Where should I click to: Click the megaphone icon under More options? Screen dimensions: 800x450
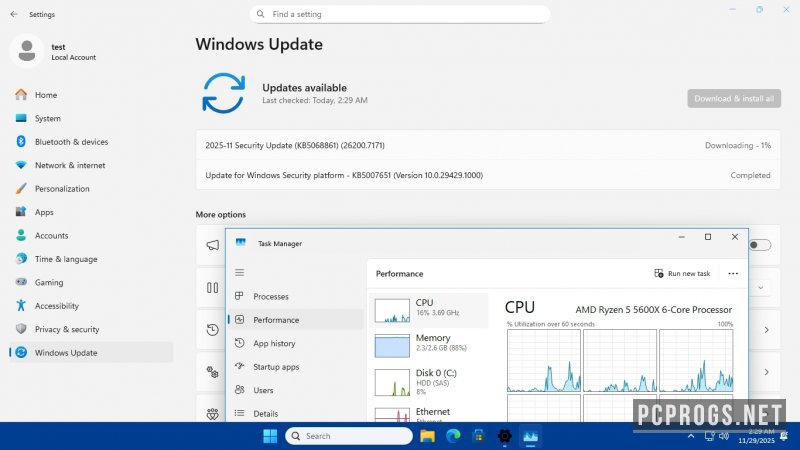coord(213,245)
